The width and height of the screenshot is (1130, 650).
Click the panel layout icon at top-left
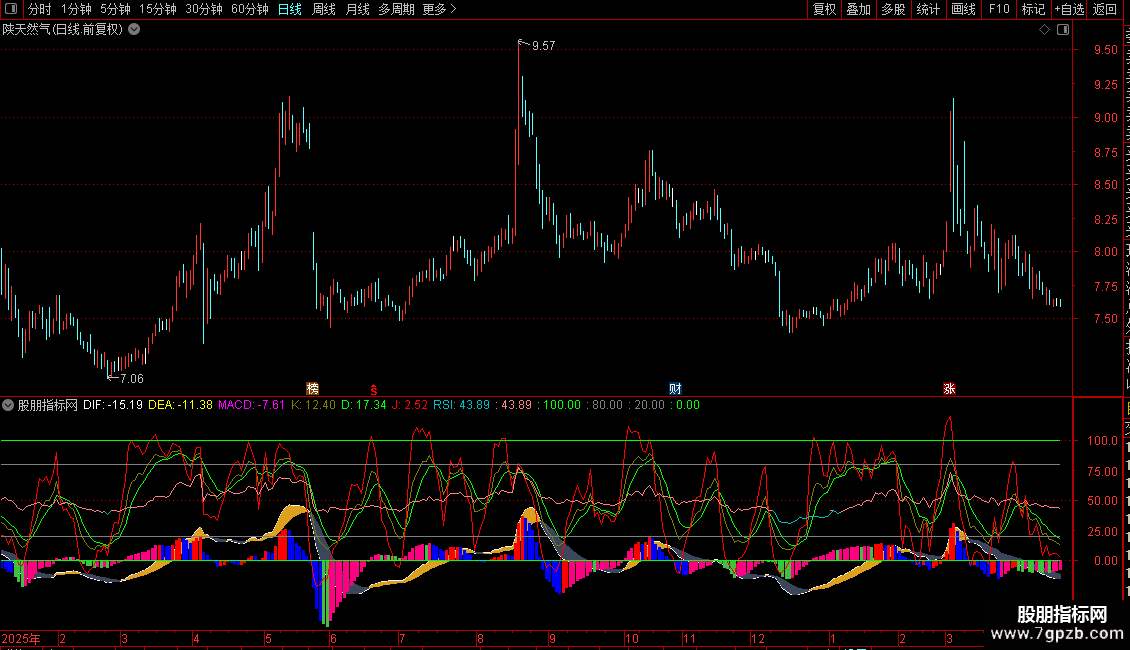click(10, 9)
